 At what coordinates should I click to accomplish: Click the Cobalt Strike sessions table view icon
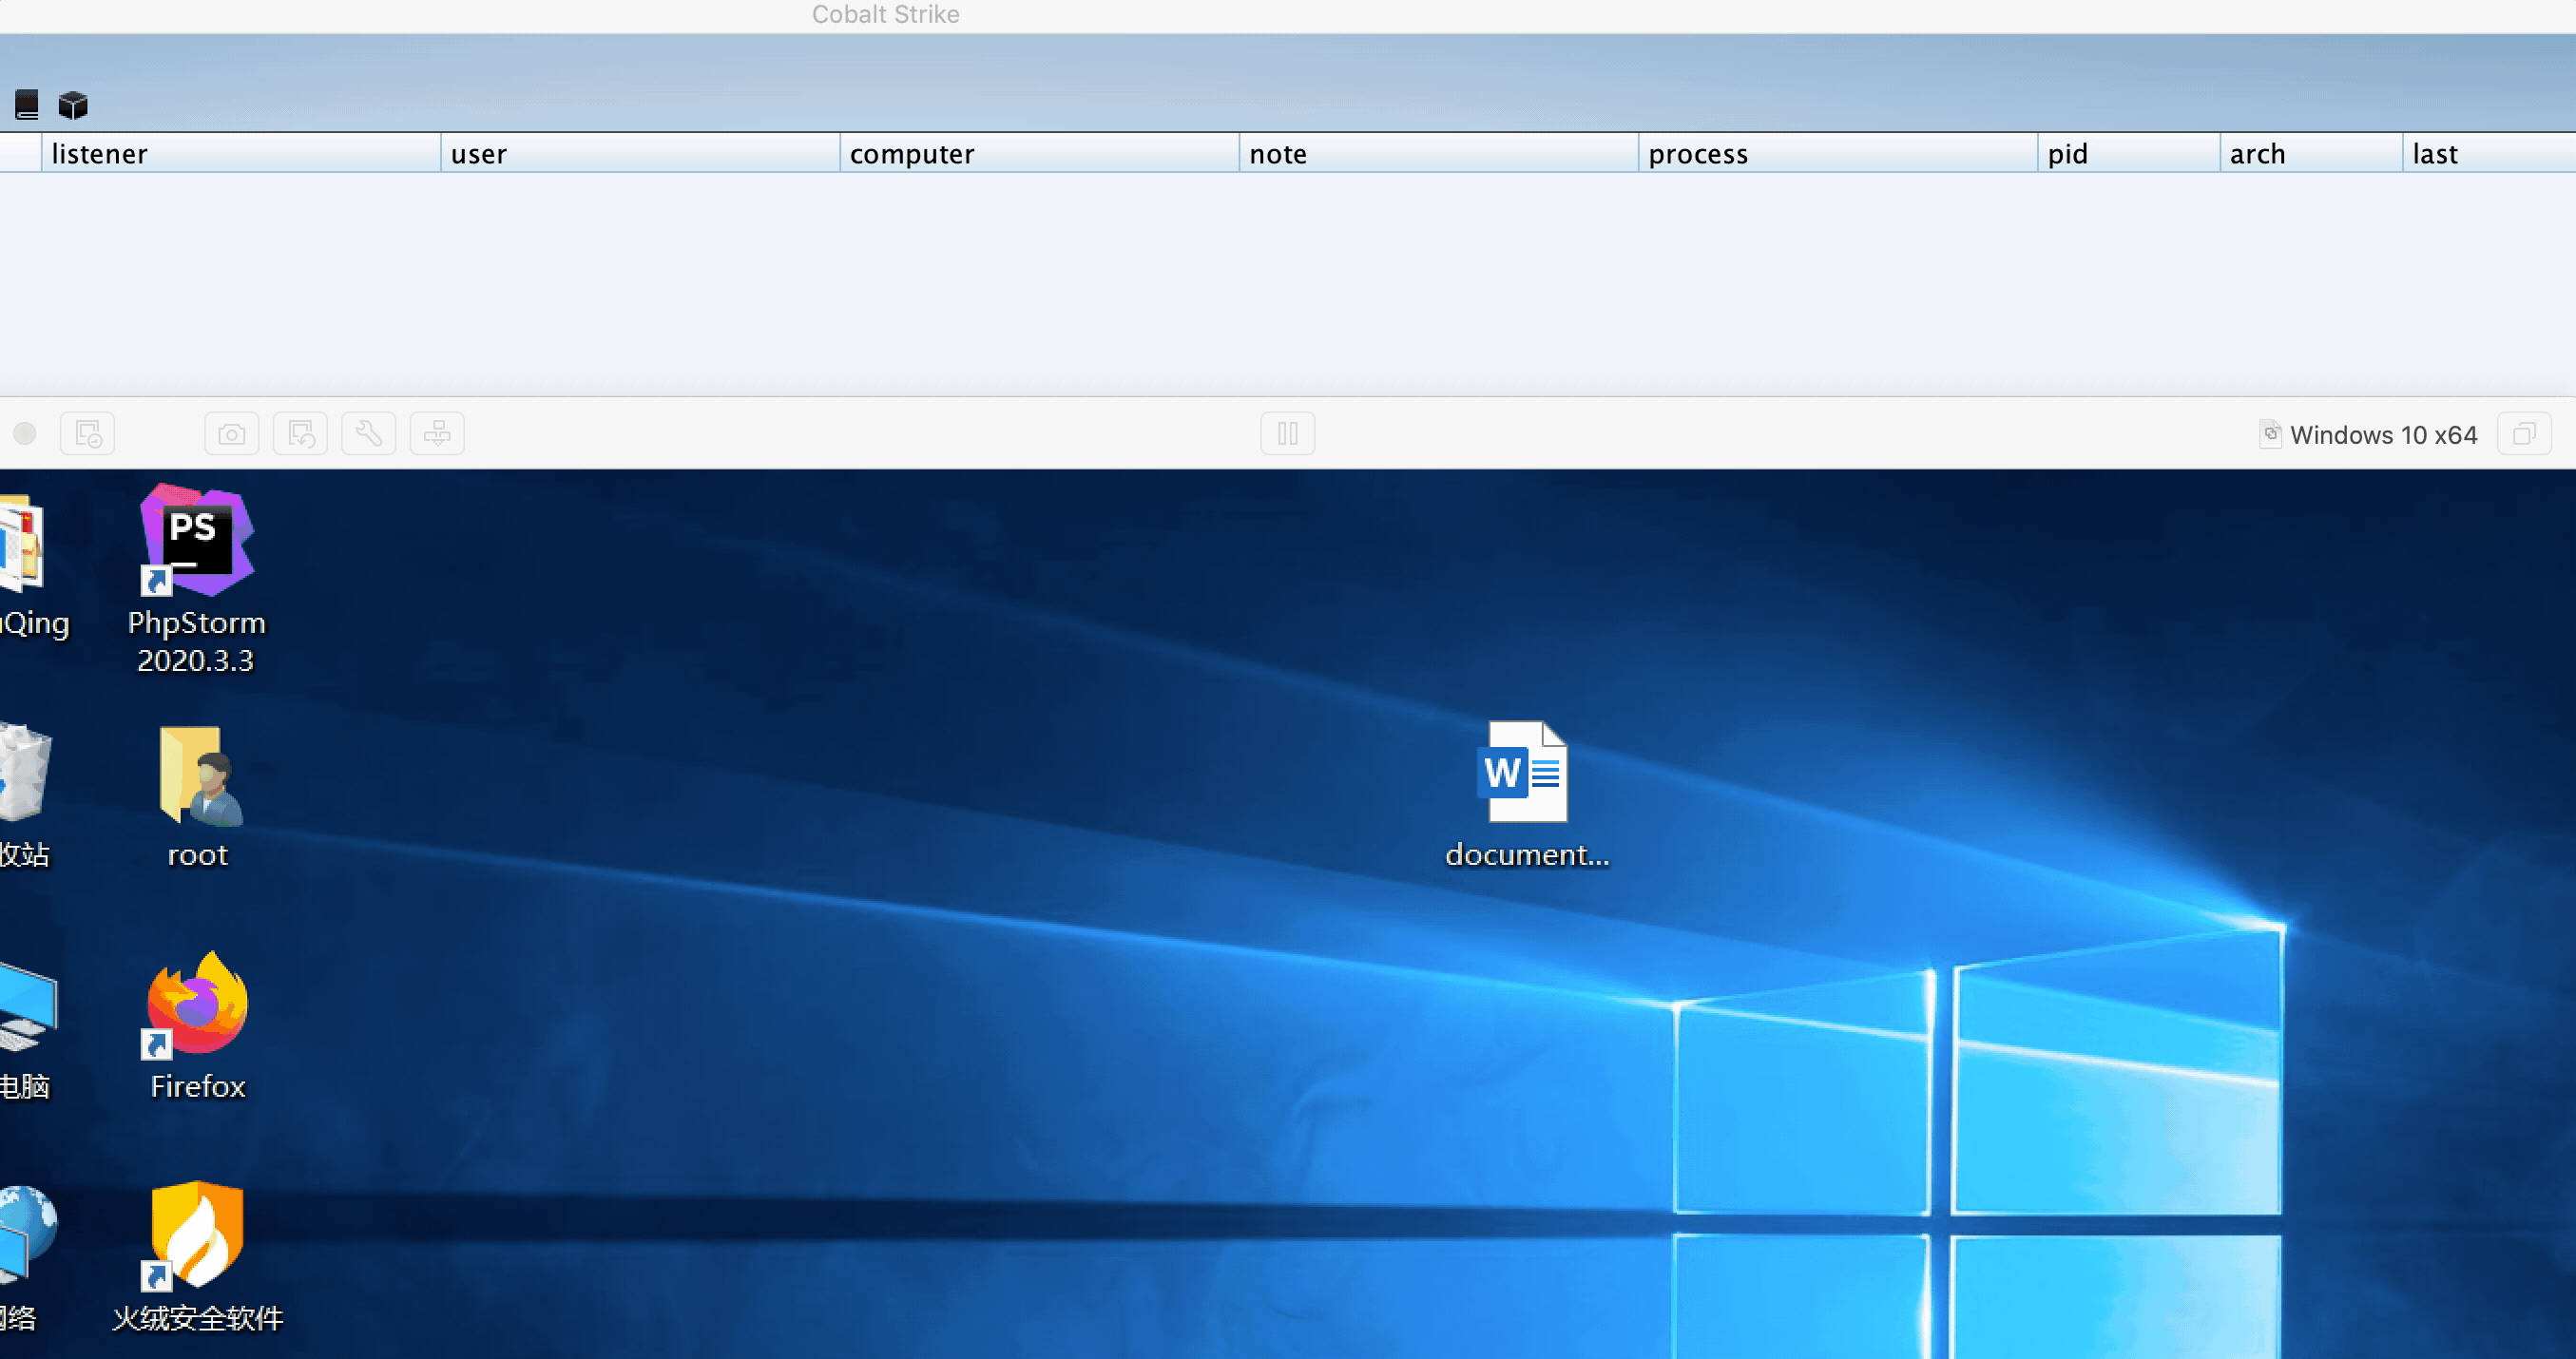(x=27, y=104)
